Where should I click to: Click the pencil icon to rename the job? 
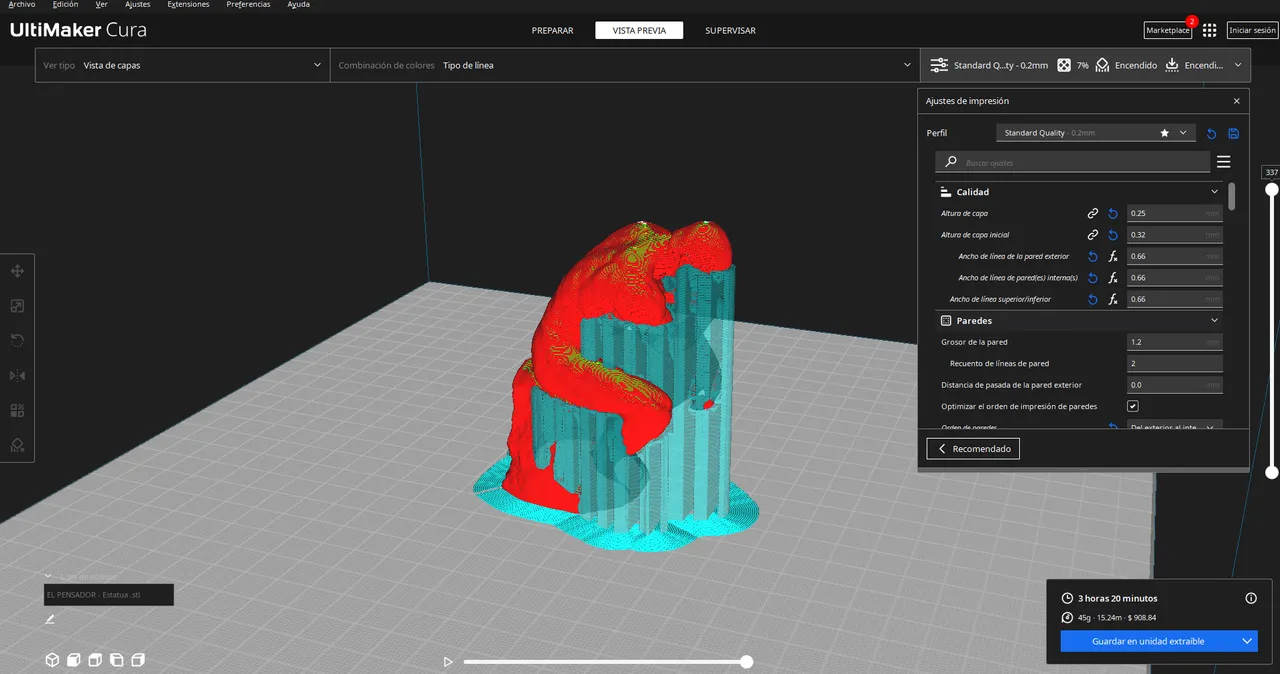click(x=50, y=619)
